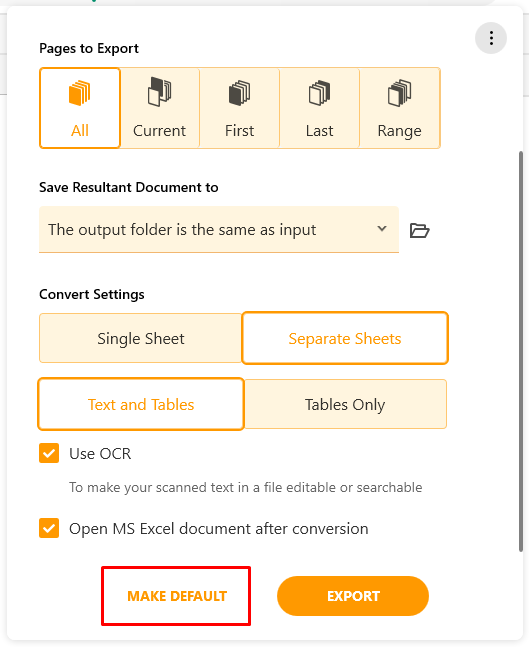Uncheck Open MS Excel document after conversion

(x=49, y=528)
